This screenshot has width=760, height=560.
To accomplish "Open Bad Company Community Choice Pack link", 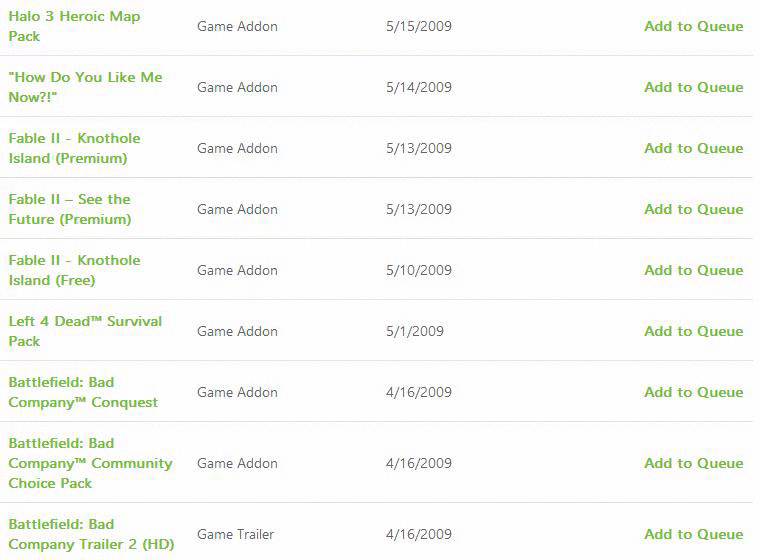I will tap(90, 463).
